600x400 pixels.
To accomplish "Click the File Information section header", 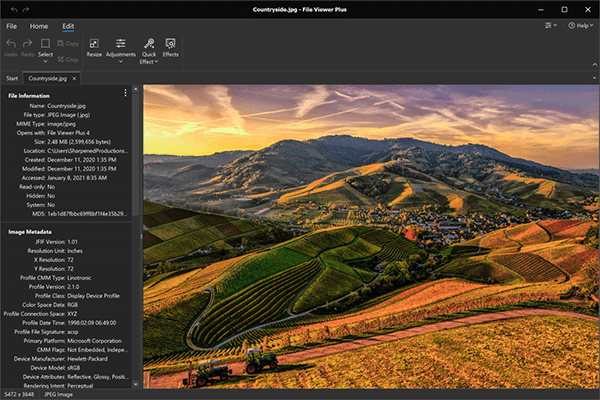I will click(29, 96).
